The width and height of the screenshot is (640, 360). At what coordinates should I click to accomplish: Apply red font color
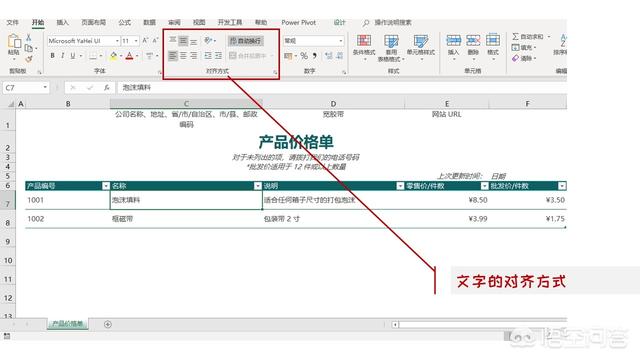coord(129,56)
